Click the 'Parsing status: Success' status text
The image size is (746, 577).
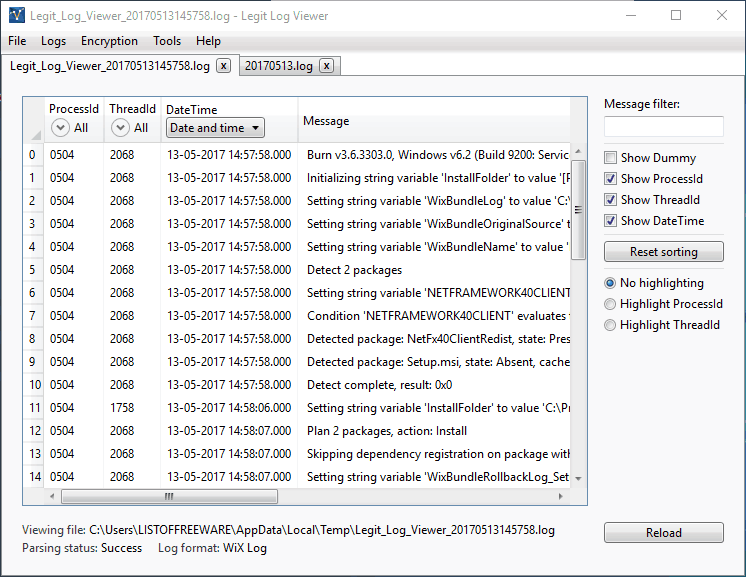82,548
